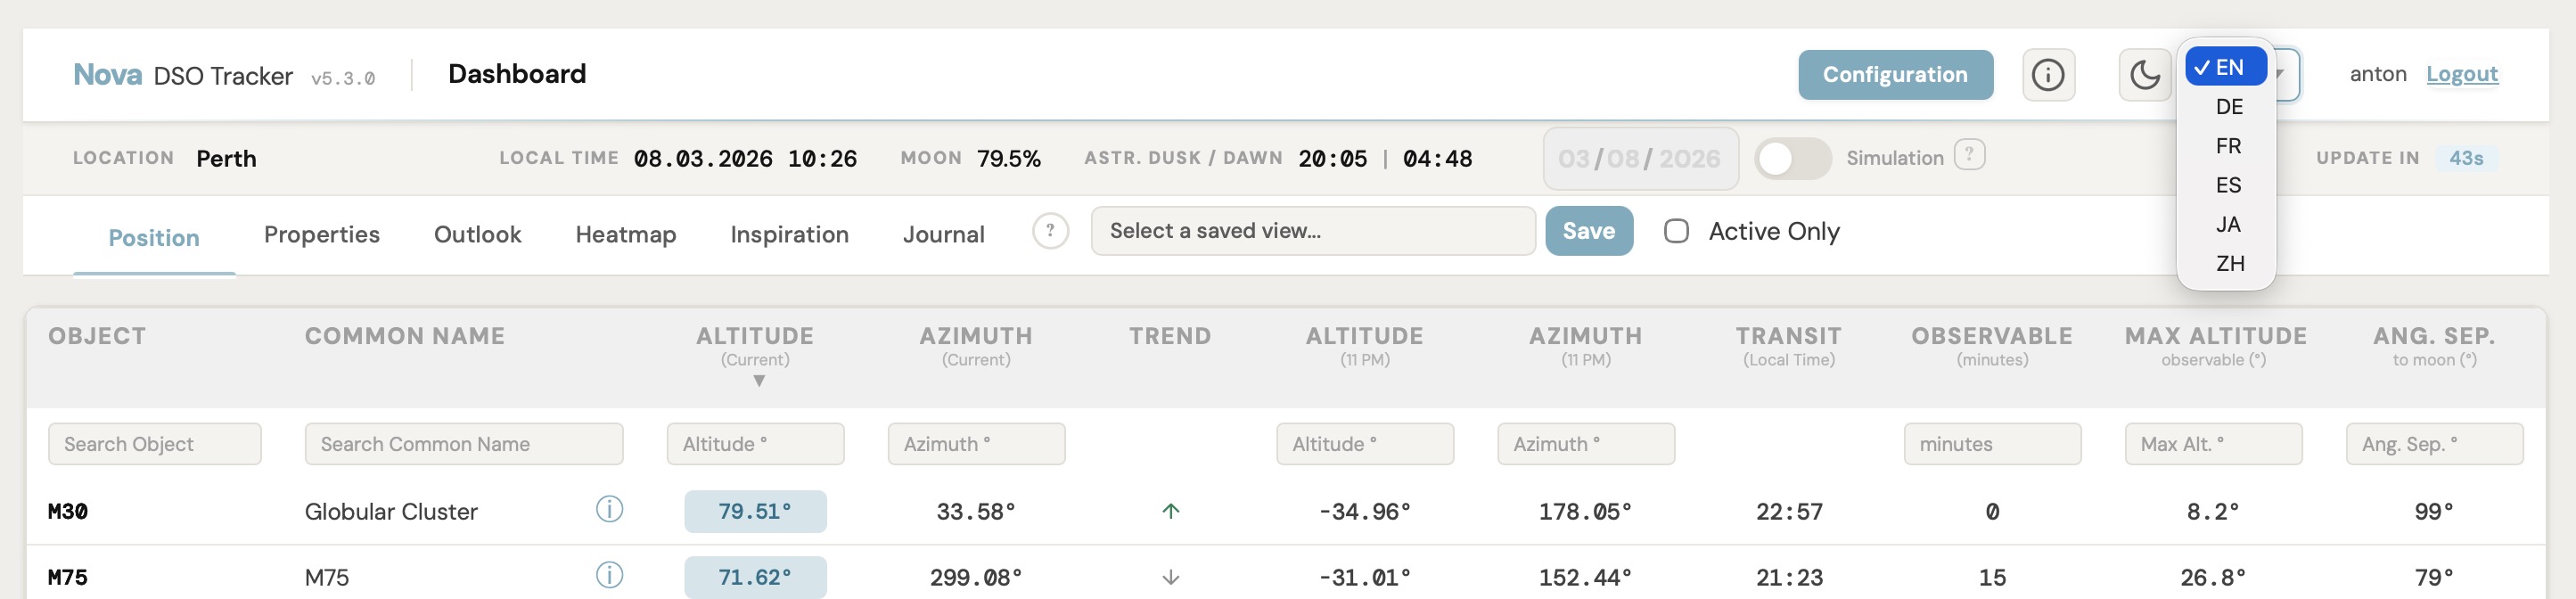Click the simulation date field 03/08/2026
The image size is (2576, 599).
pos(1640,159)
